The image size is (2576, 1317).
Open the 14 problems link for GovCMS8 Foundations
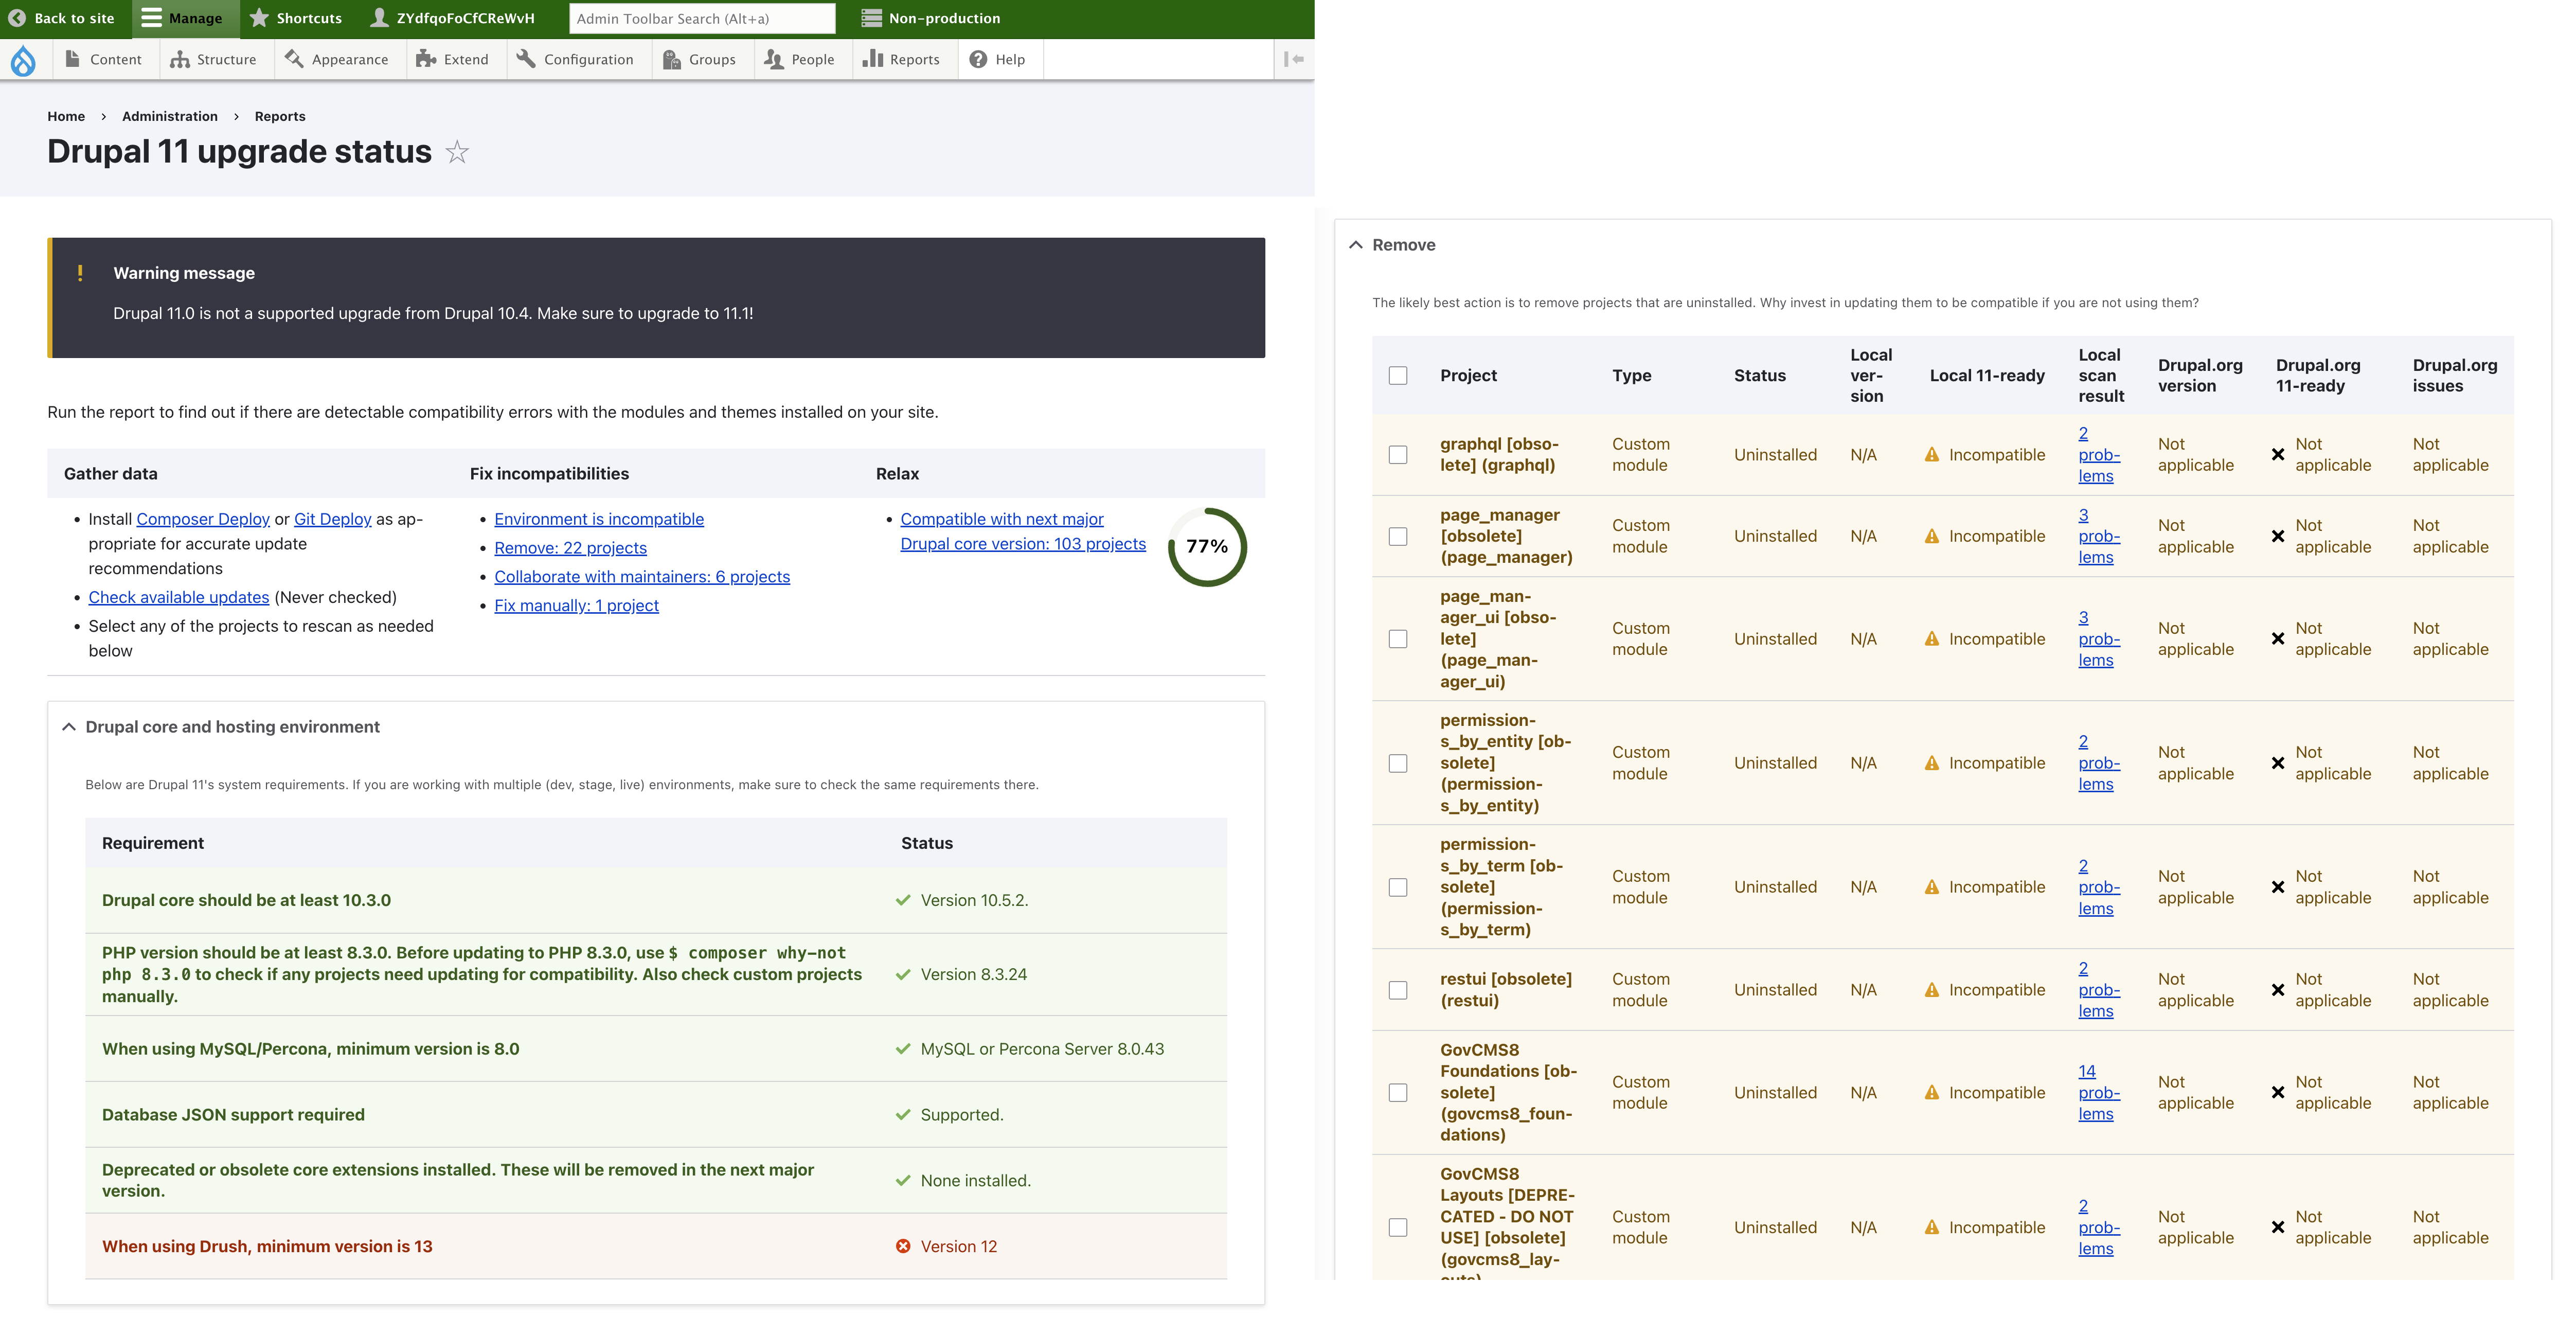2097,1092
